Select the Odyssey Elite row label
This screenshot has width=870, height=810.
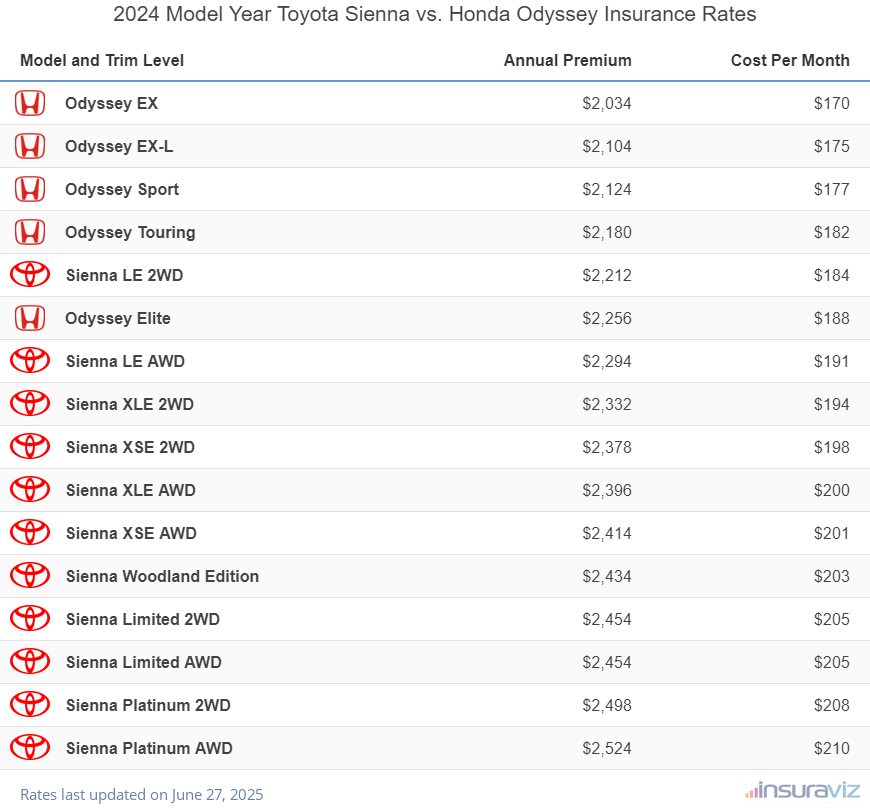coord(118,318)
